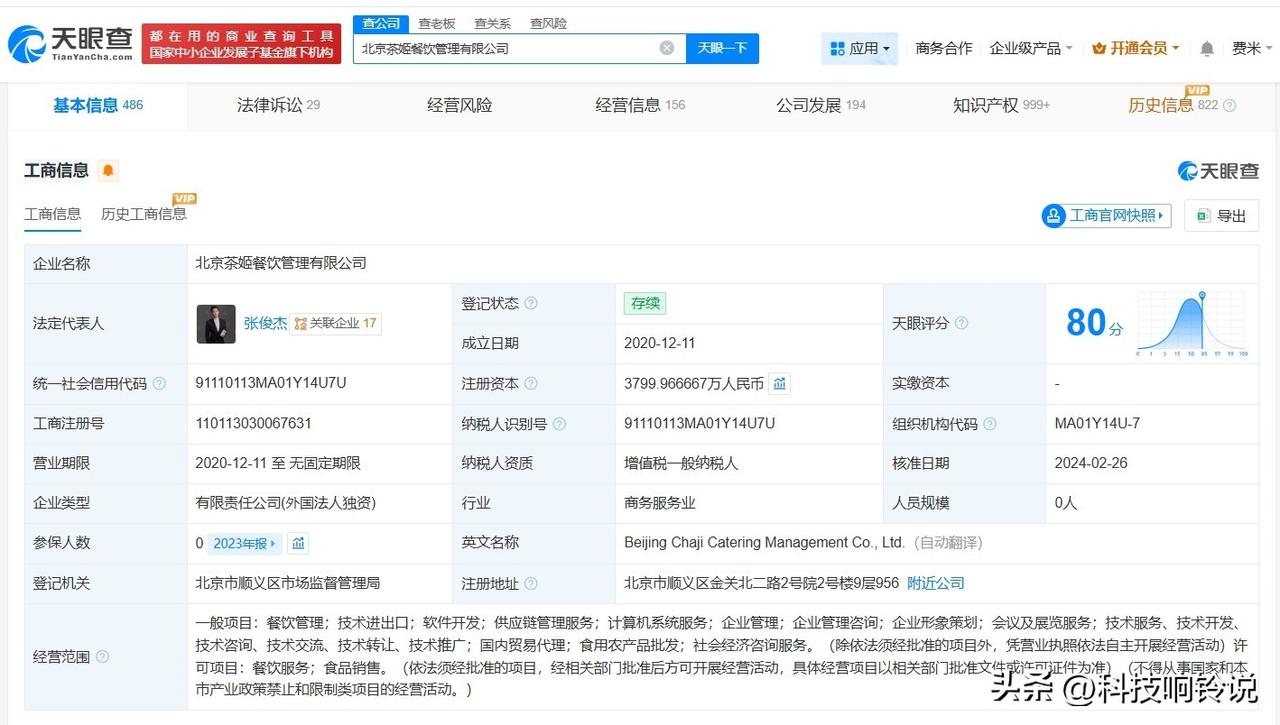
Task: Select the 查关系 search mode tab
Action: [x=492, y=23]
